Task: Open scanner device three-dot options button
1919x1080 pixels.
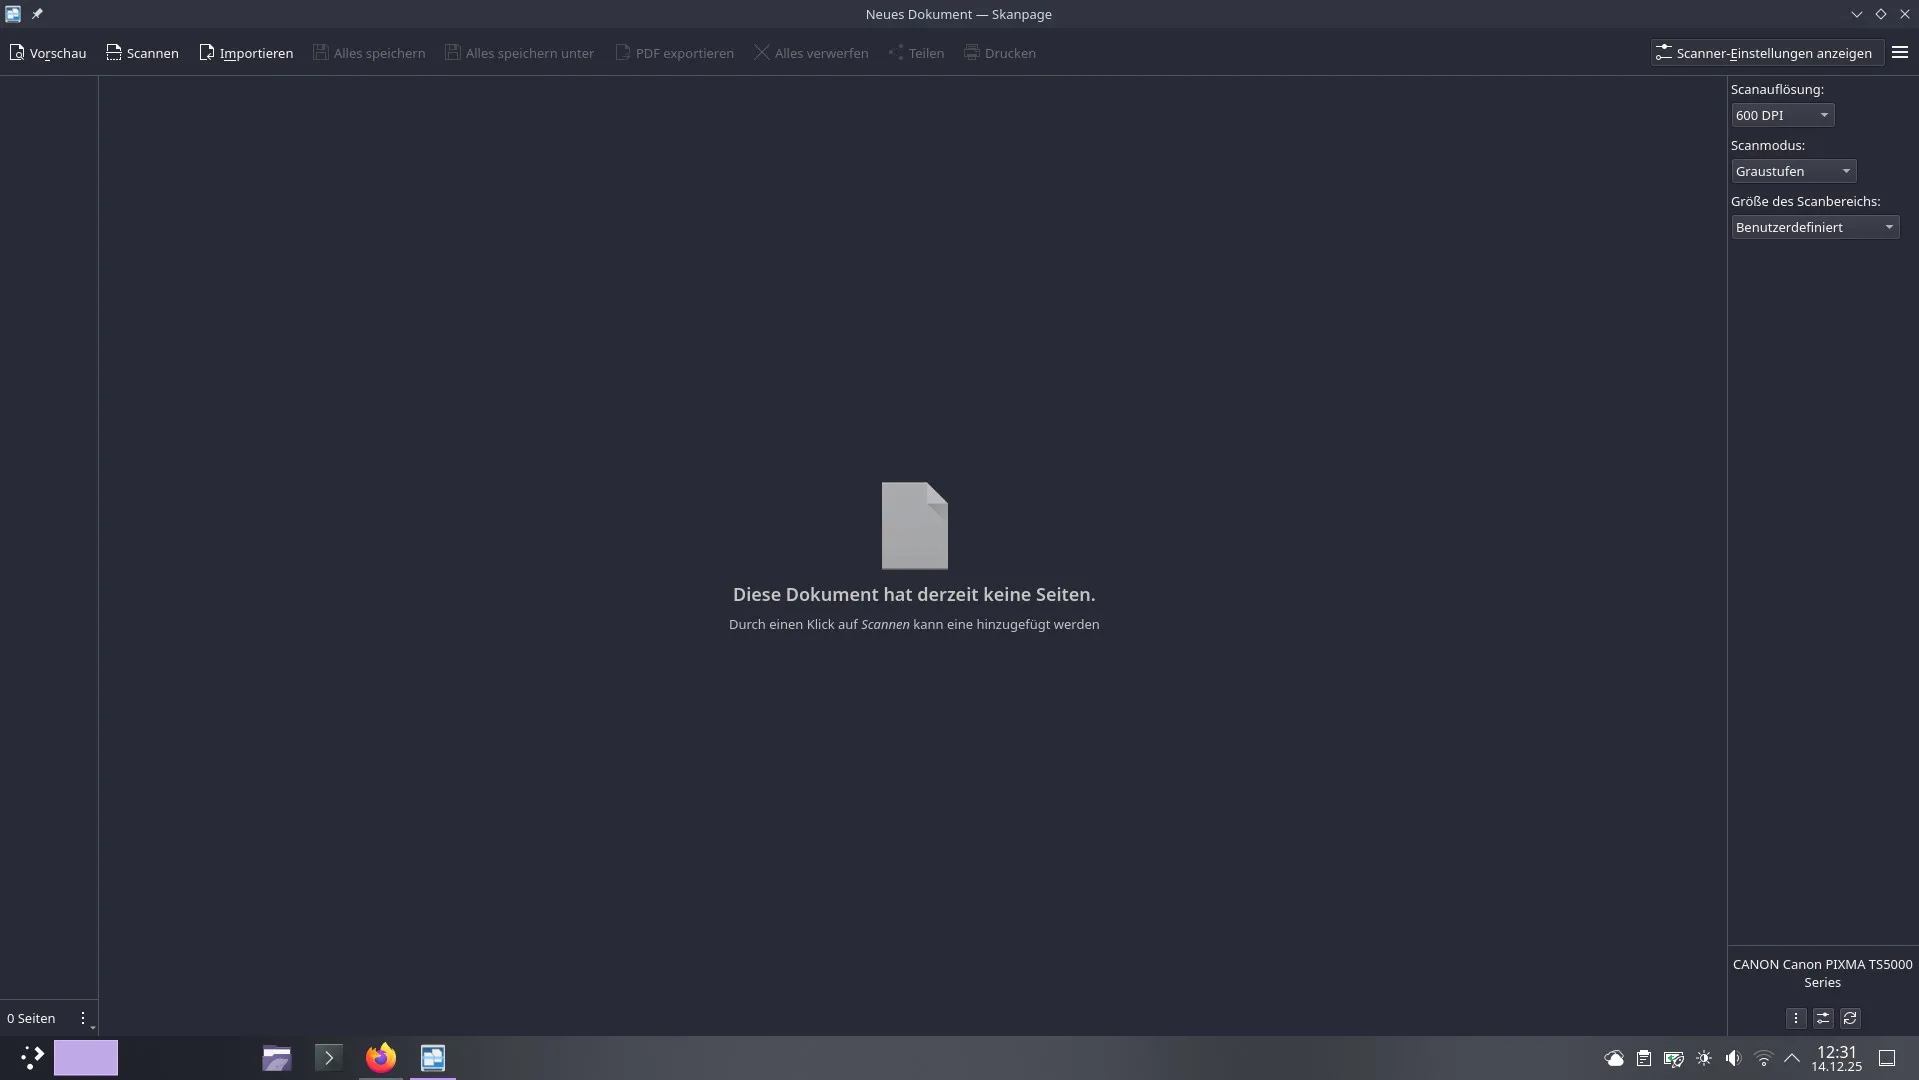Action: [1796, 1018]
